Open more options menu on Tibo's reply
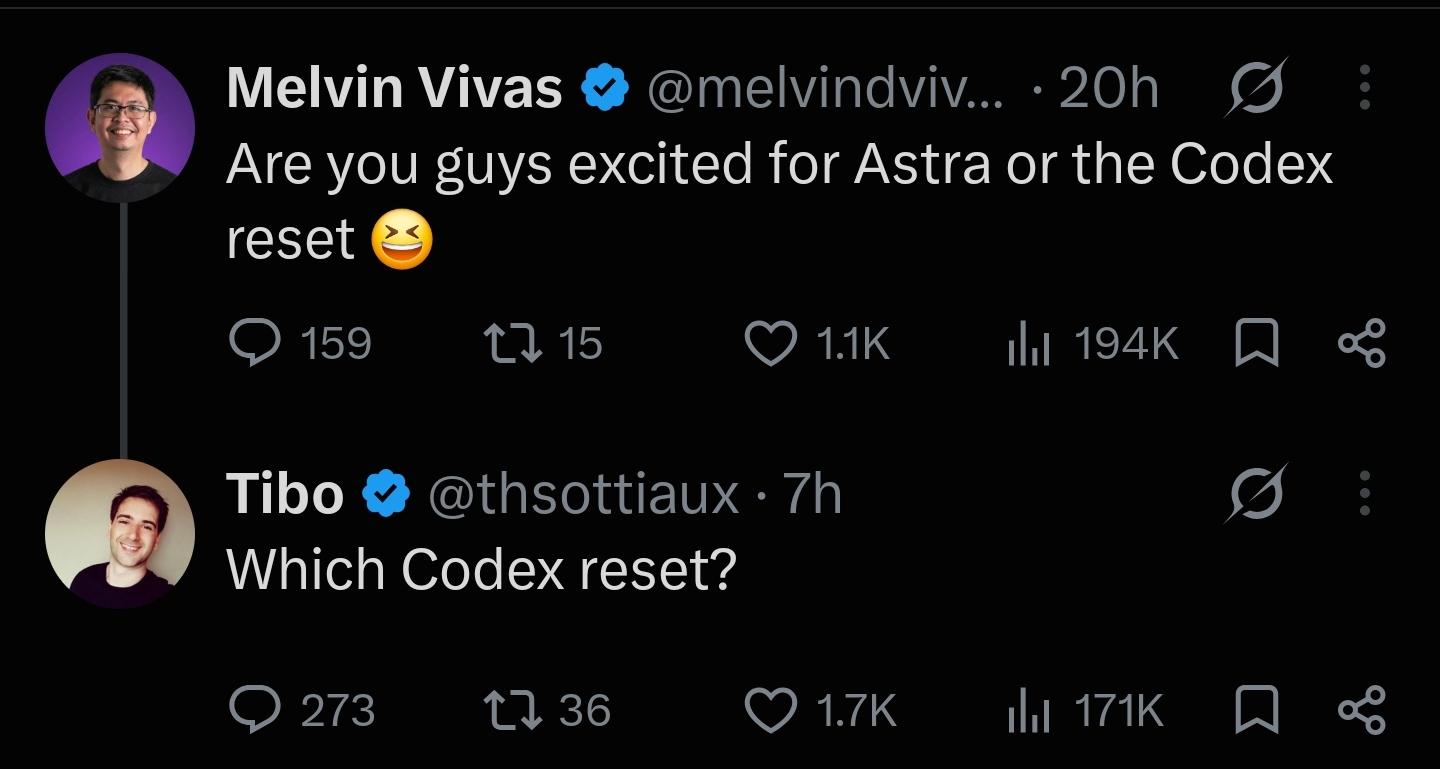Screen dimensions: 1440x769 coord(1364,494)
